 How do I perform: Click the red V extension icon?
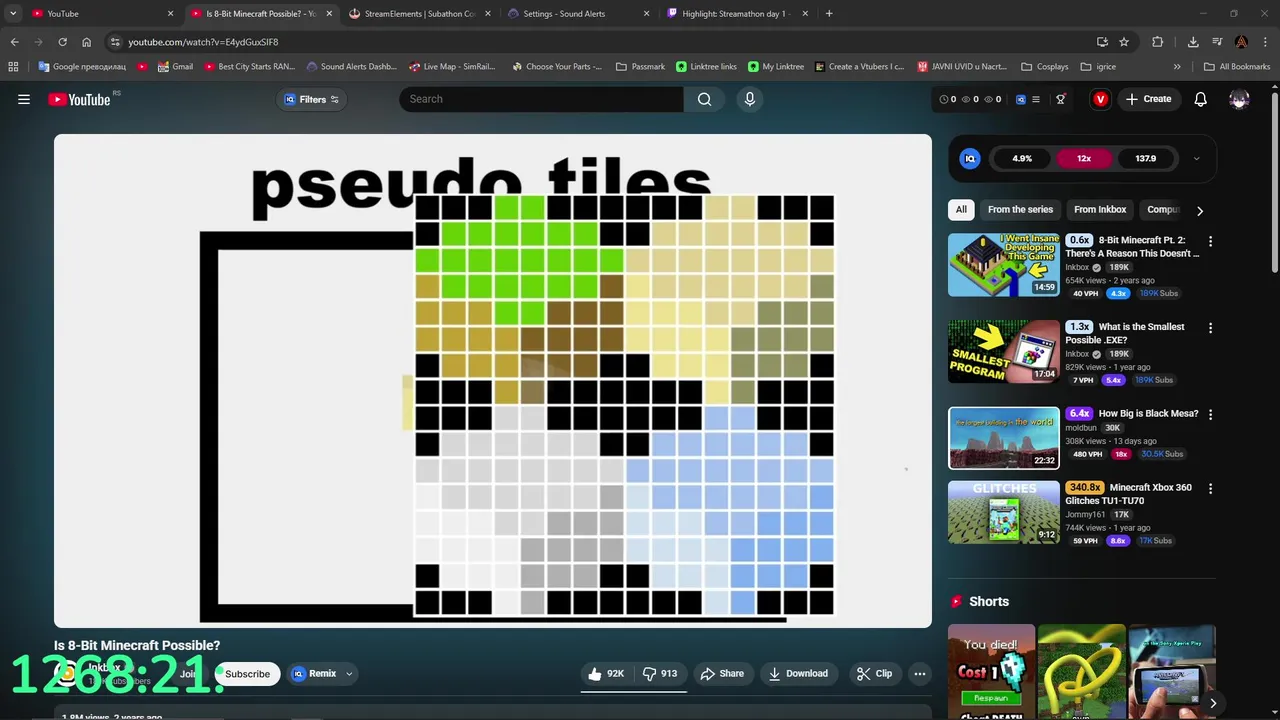pos(1100,99)
